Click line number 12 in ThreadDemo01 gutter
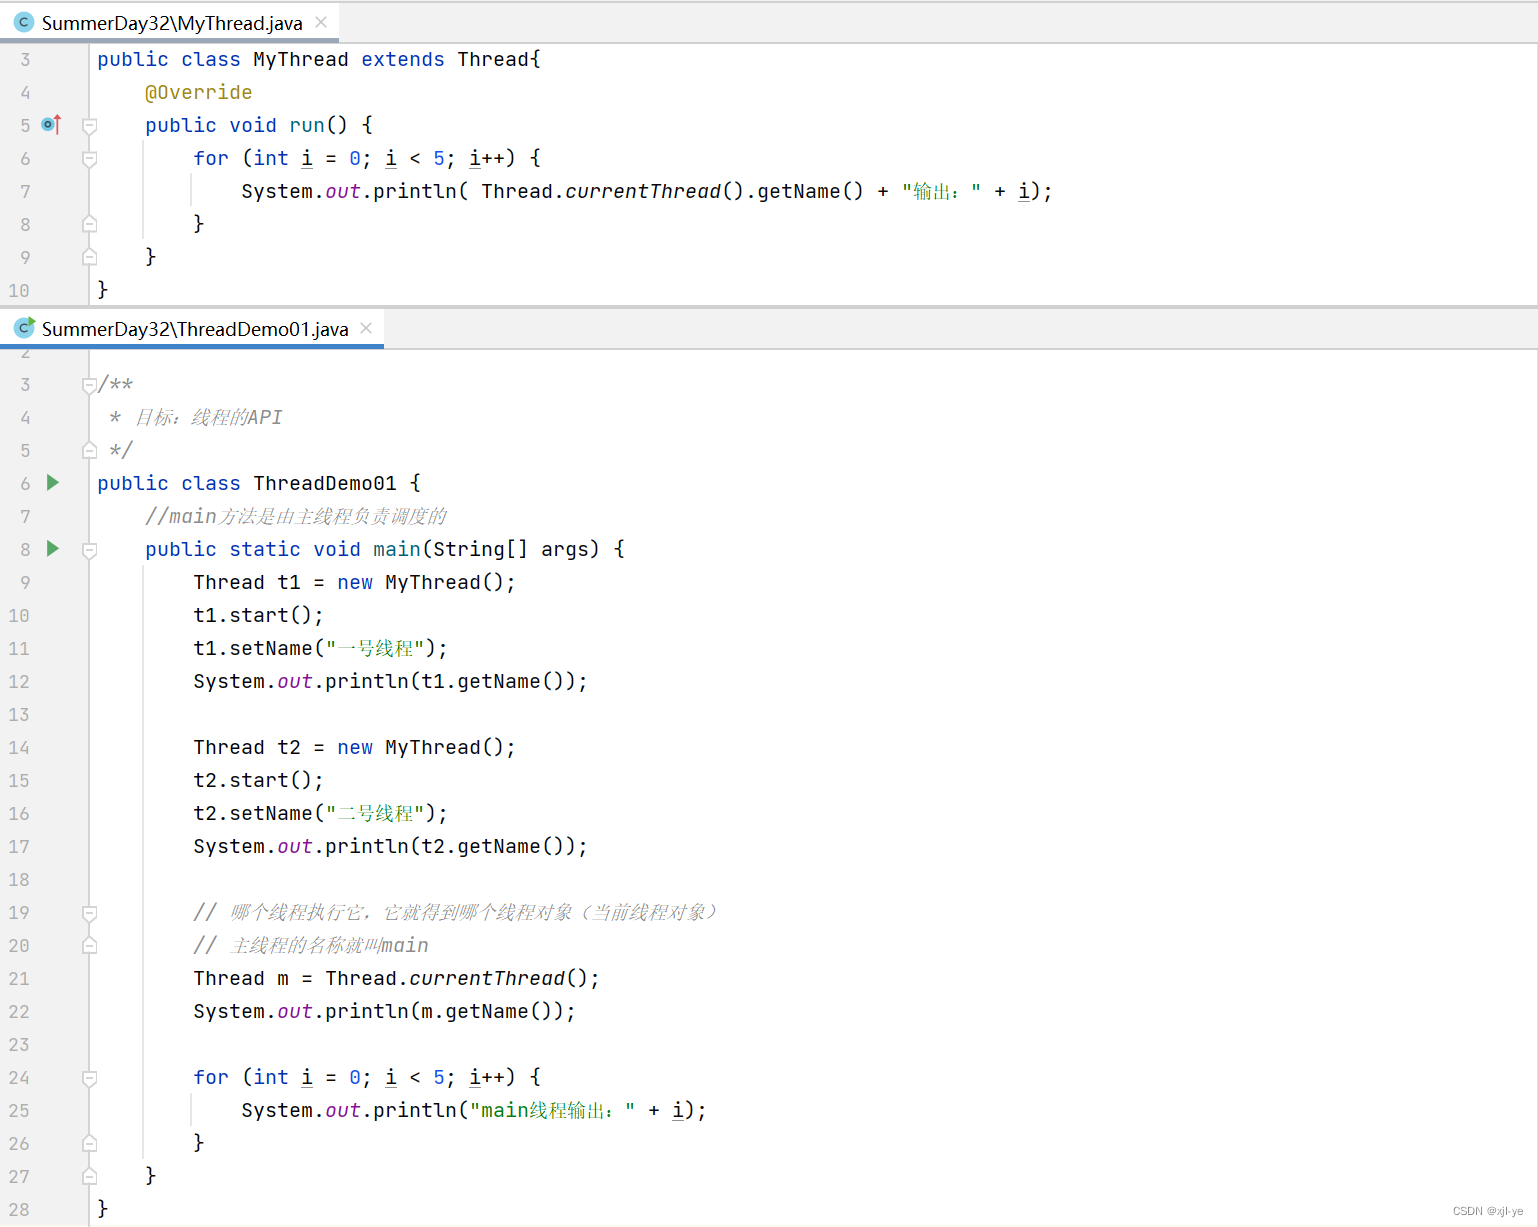The image size is (1538, 1227). 19,681
